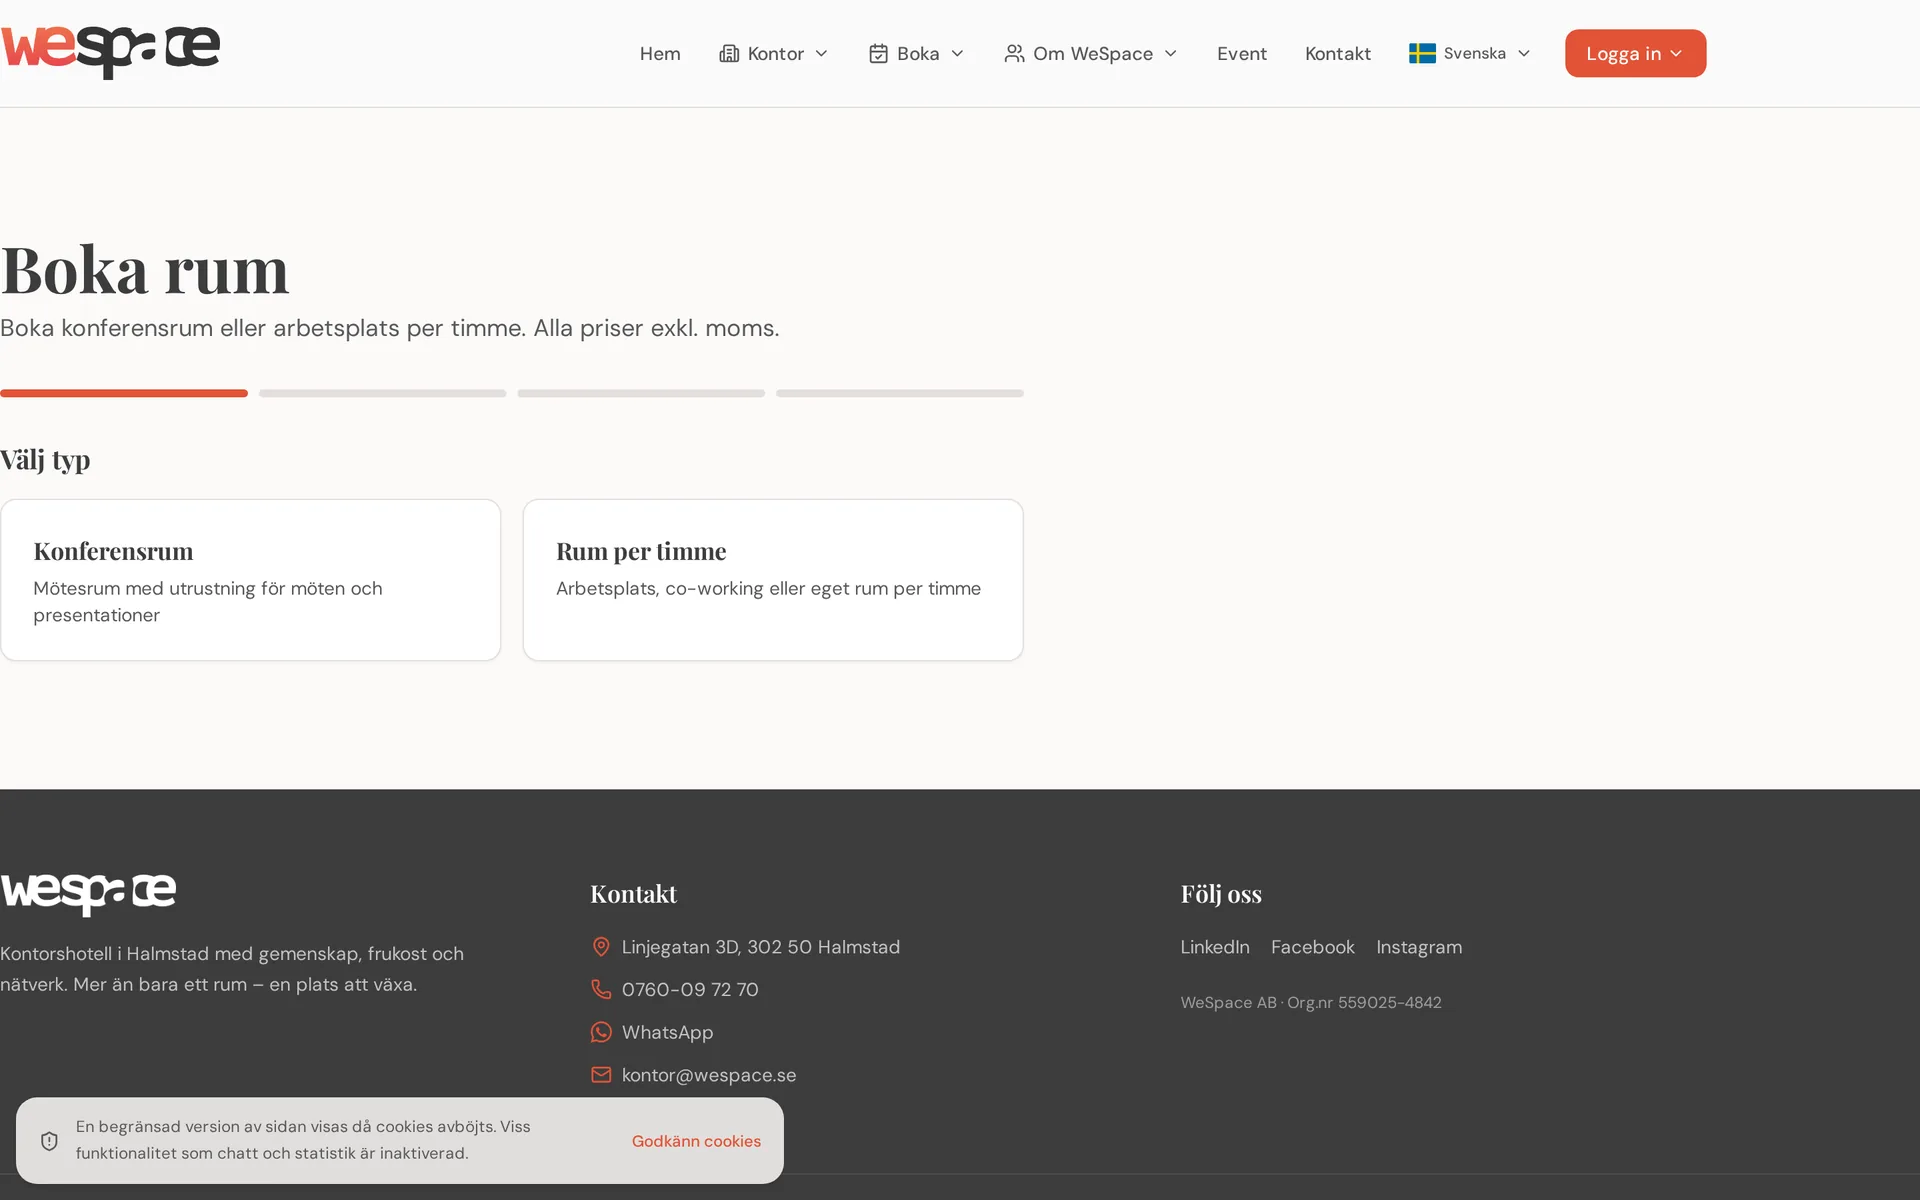This screenshot has width=1920, height=1200.
Task: Click the white WeSpace logo in the footer
Action: pyautogui.click(x=88, y=894)
